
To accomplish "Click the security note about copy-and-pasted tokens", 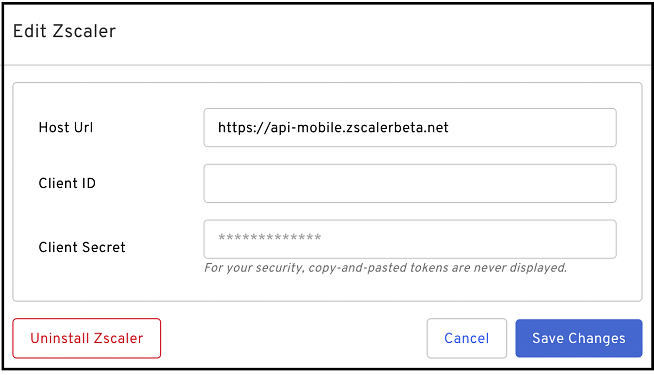I will tap(385, 268).
